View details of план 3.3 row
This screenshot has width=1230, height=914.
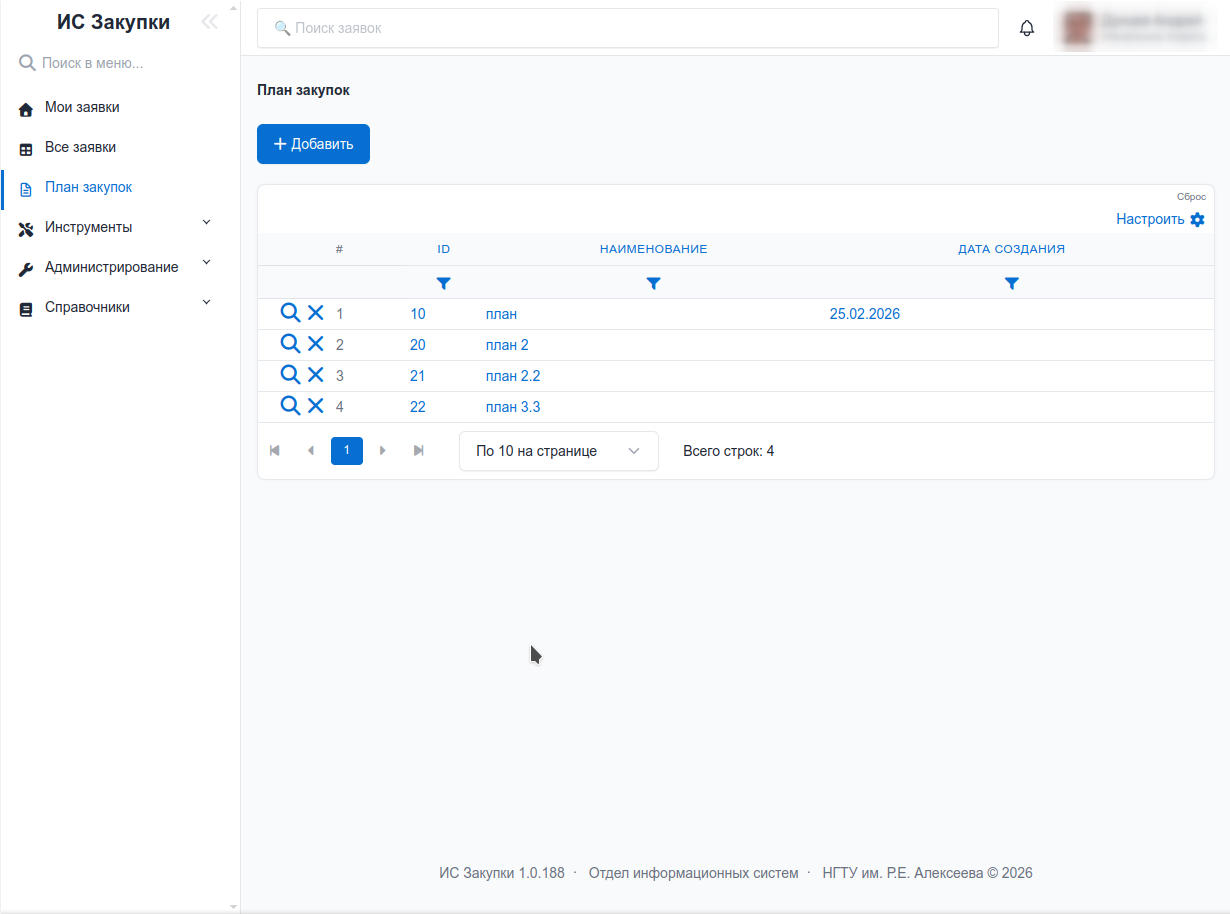290,406
